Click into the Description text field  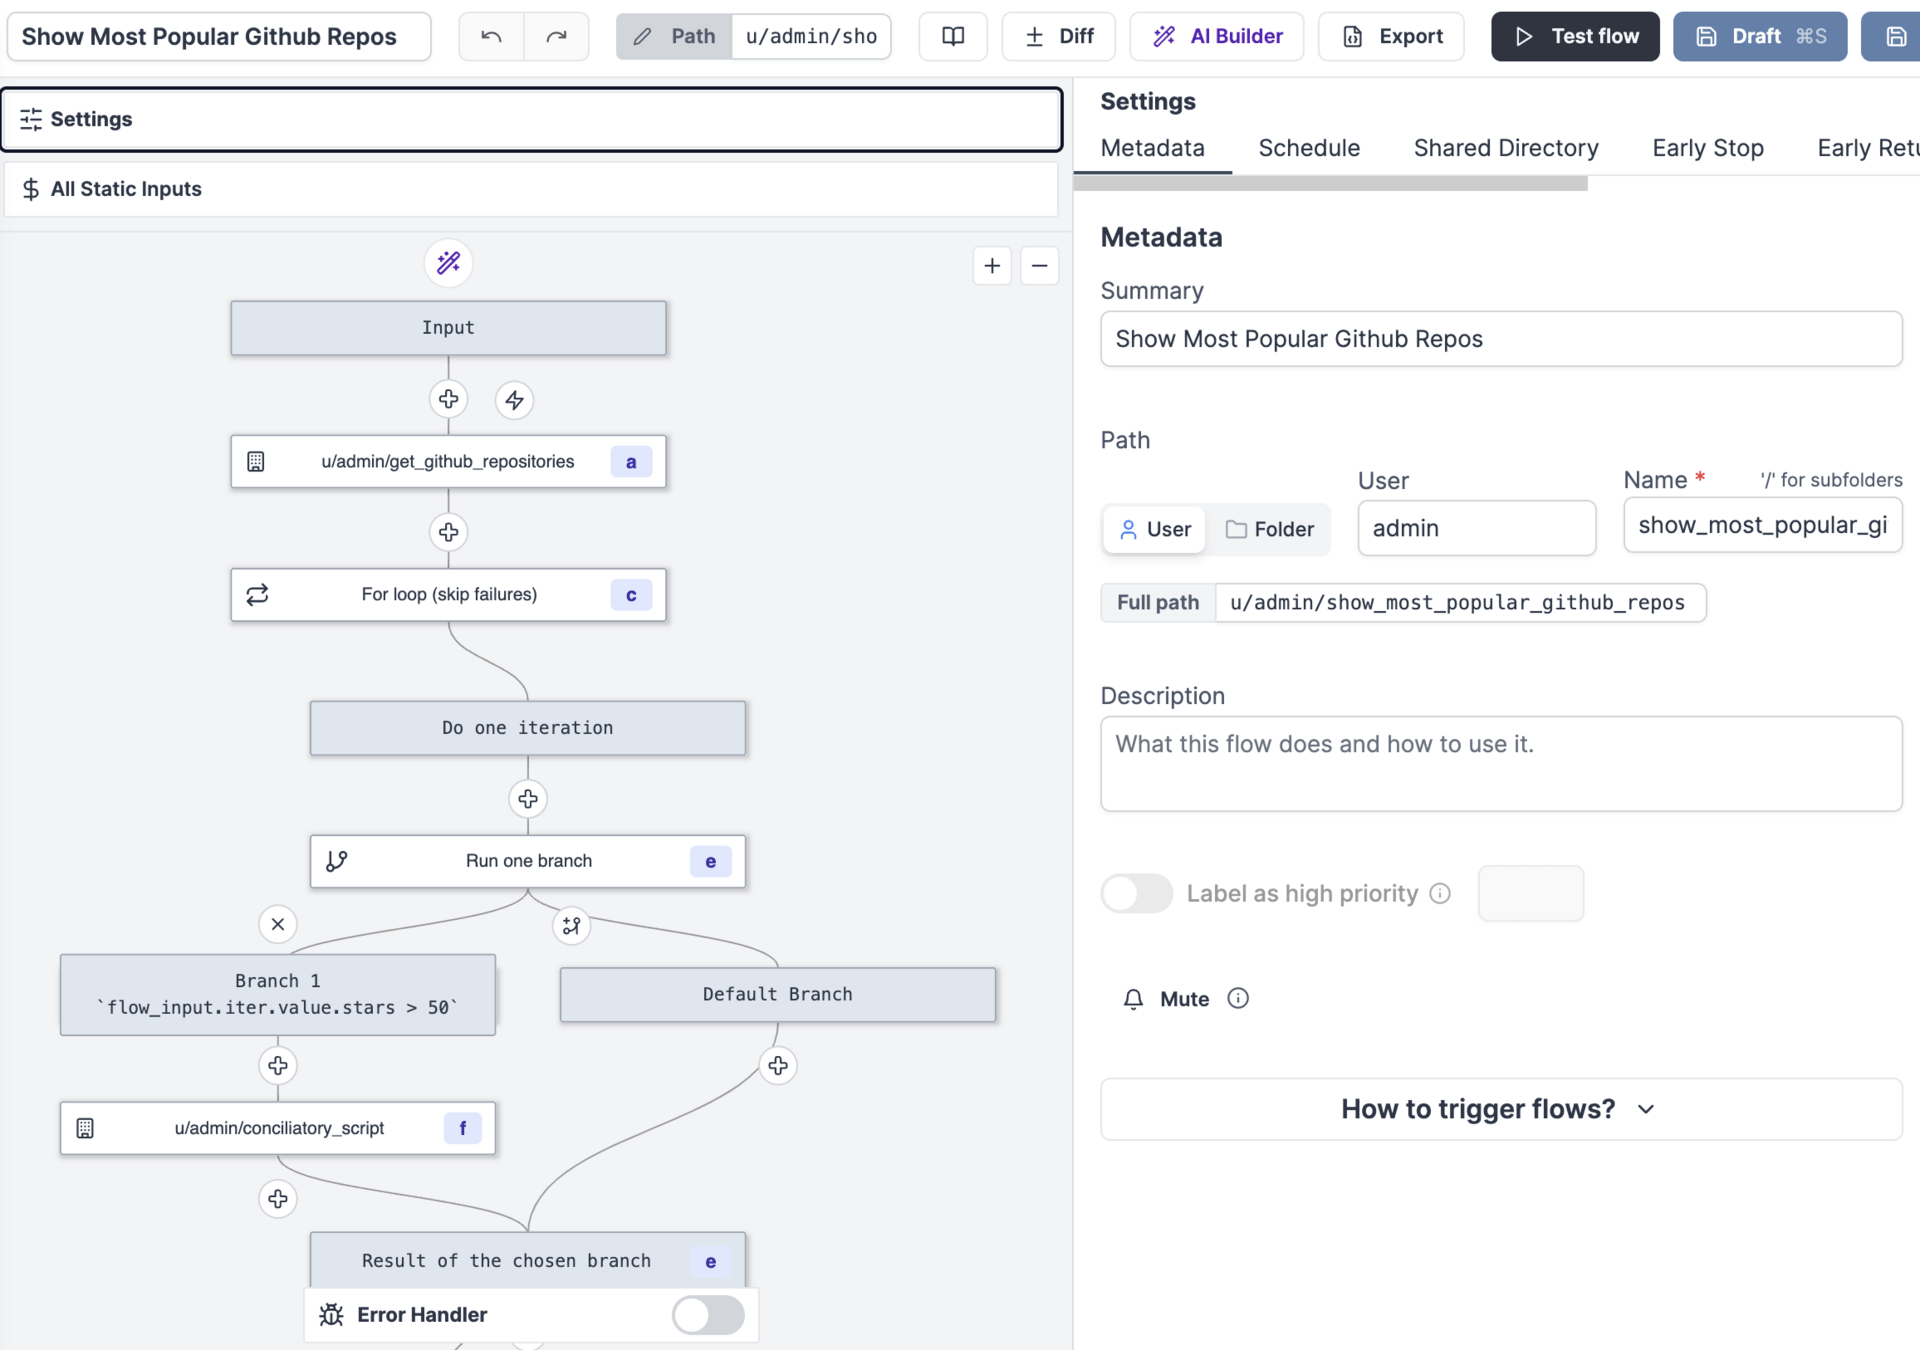1500,763
